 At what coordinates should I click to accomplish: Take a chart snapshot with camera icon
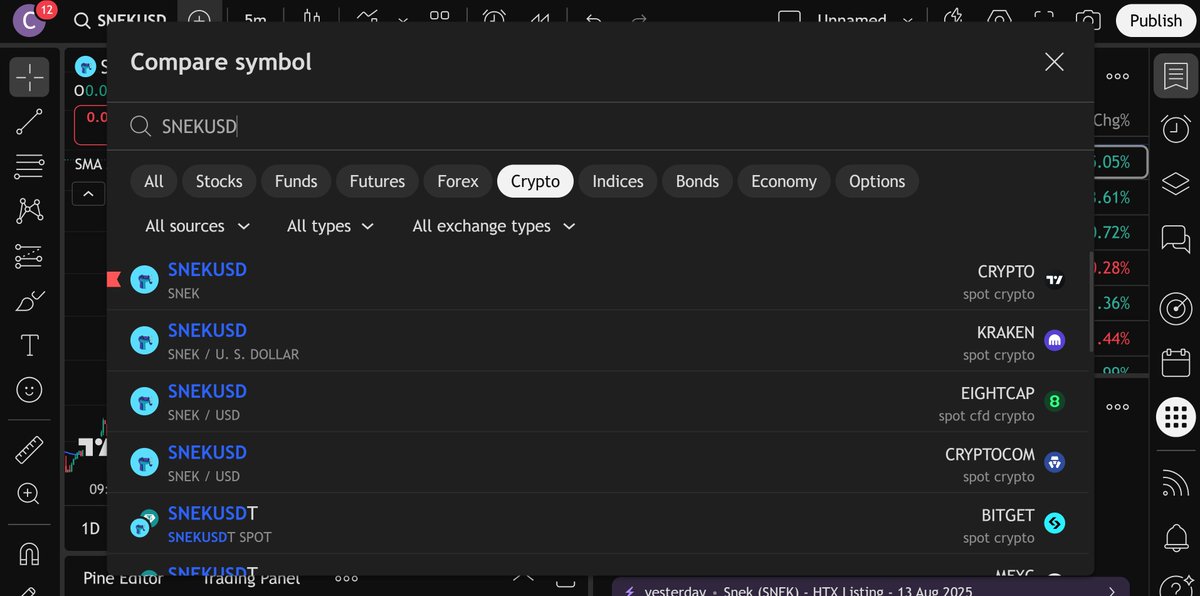1088,20
